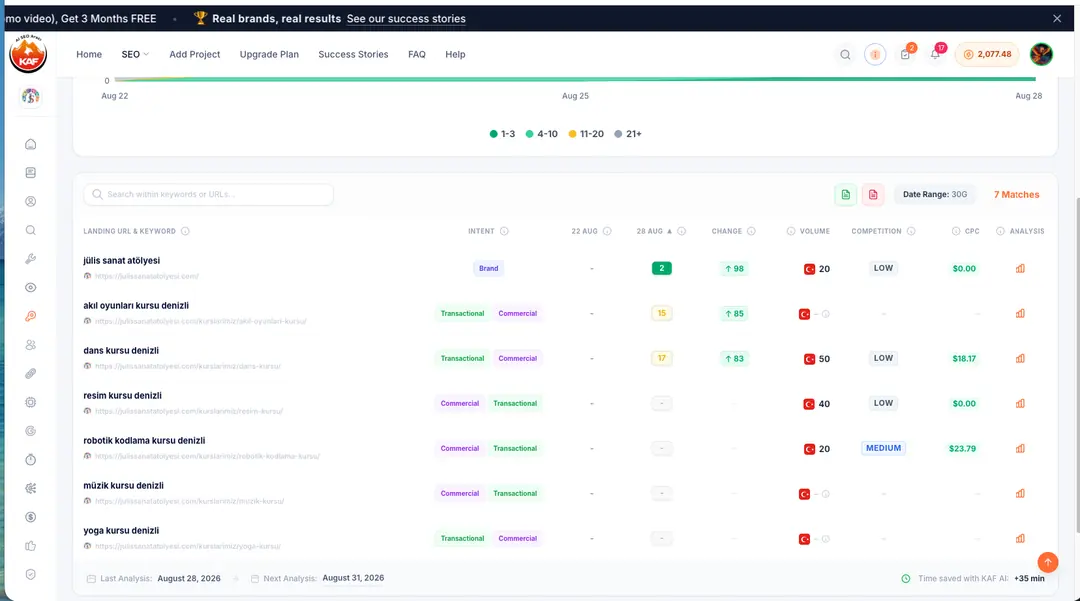Click the search within keywords field
This screenshot has width=1080, height=601.
209,195
